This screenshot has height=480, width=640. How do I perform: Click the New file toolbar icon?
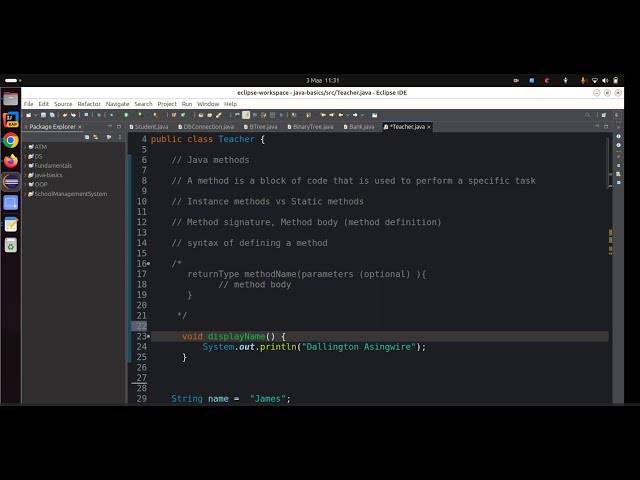pos(29,115)
